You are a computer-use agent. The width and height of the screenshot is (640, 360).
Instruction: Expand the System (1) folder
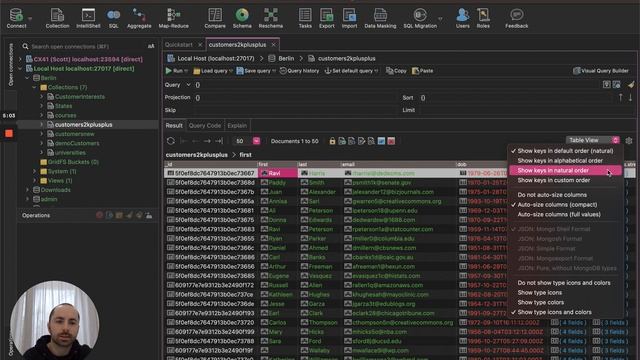click(35, 171)
